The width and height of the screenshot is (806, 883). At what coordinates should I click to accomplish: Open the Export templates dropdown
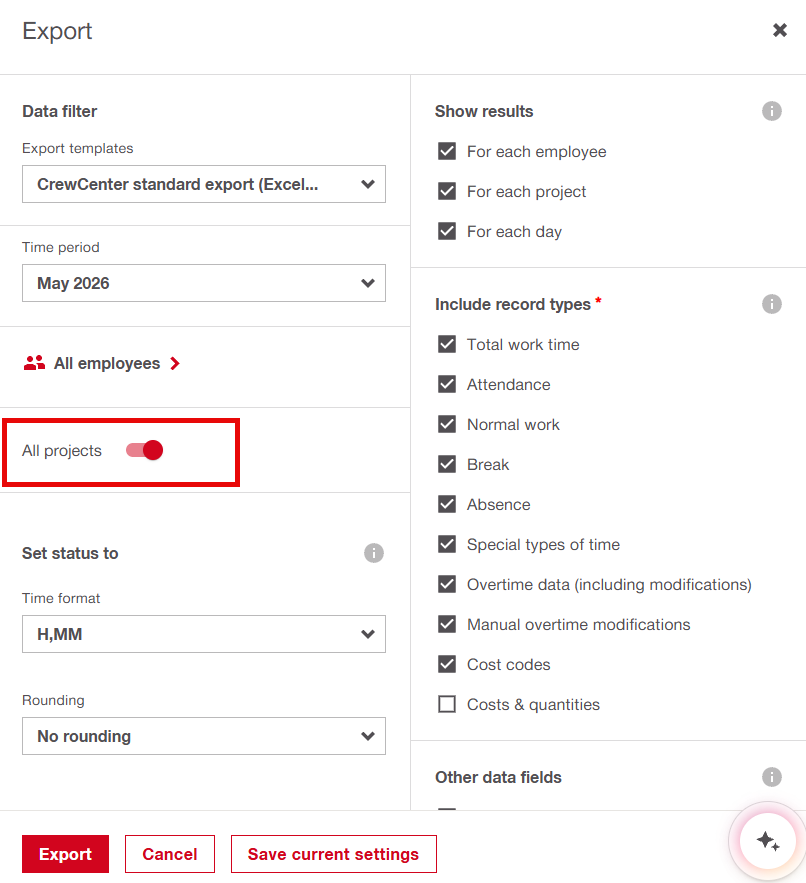[x=204, y=184]
